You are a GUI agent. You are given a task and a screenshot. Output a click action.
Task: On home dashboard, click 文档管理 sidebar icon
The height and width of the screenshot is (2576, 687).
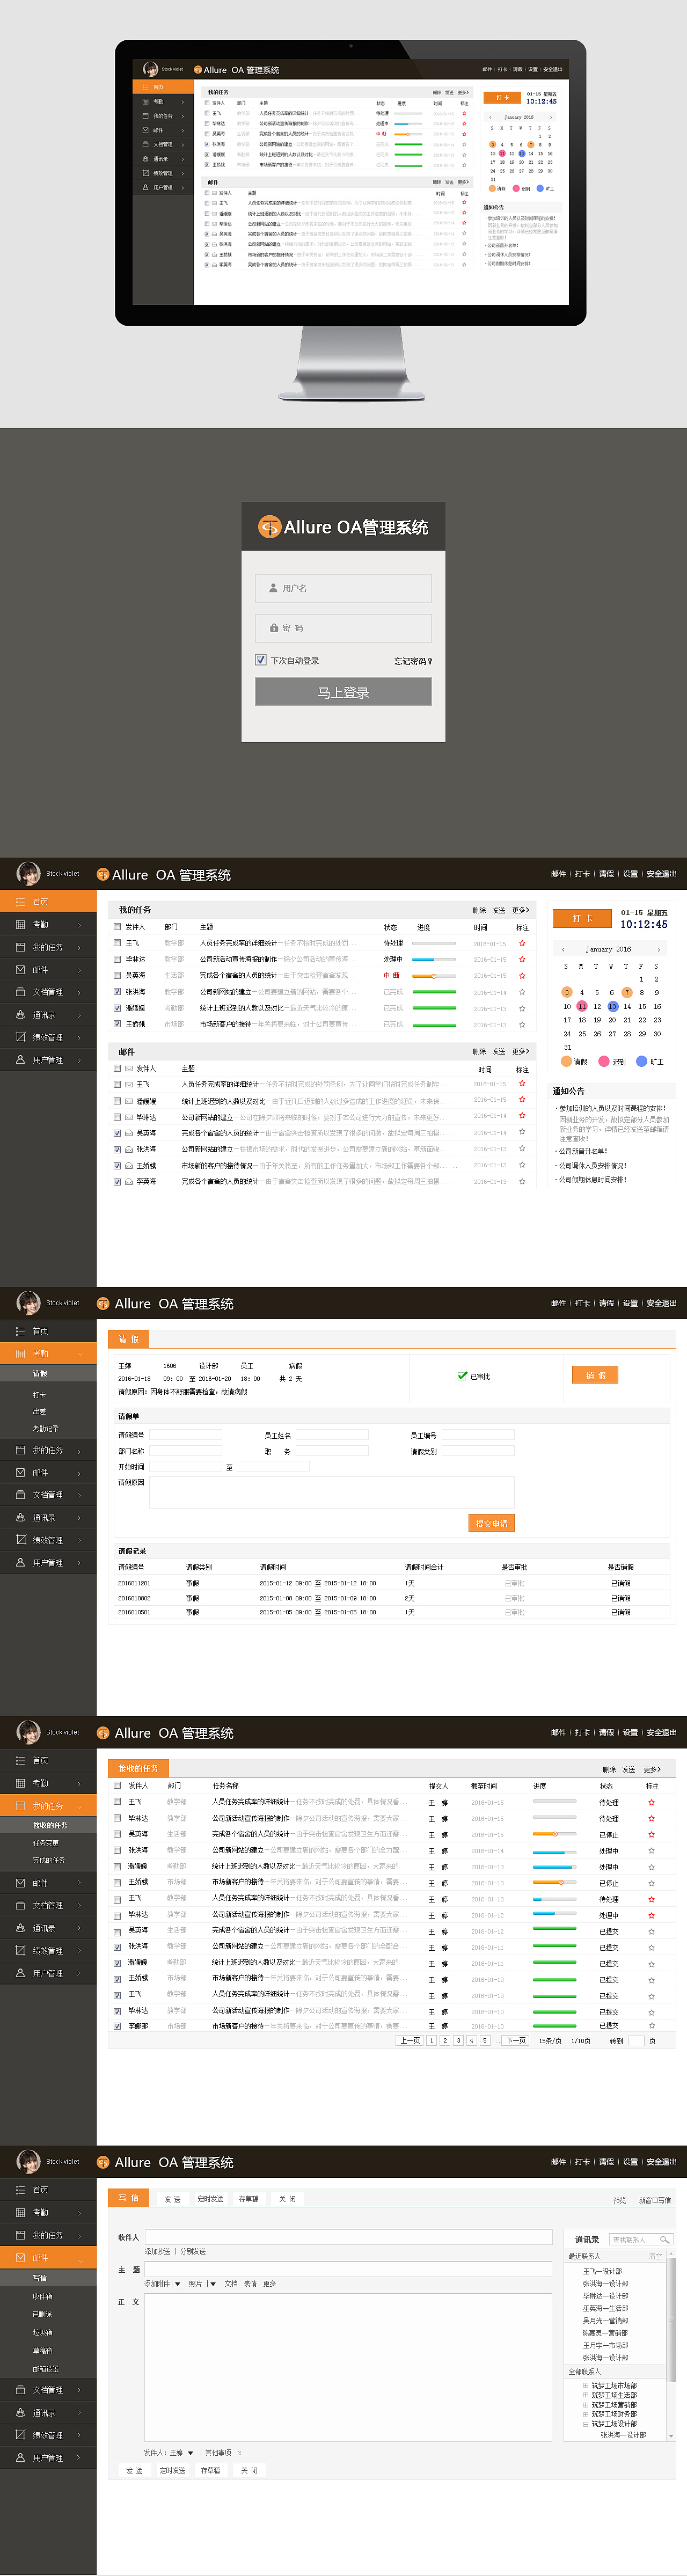pyautogui.click(x=20, y=992)
